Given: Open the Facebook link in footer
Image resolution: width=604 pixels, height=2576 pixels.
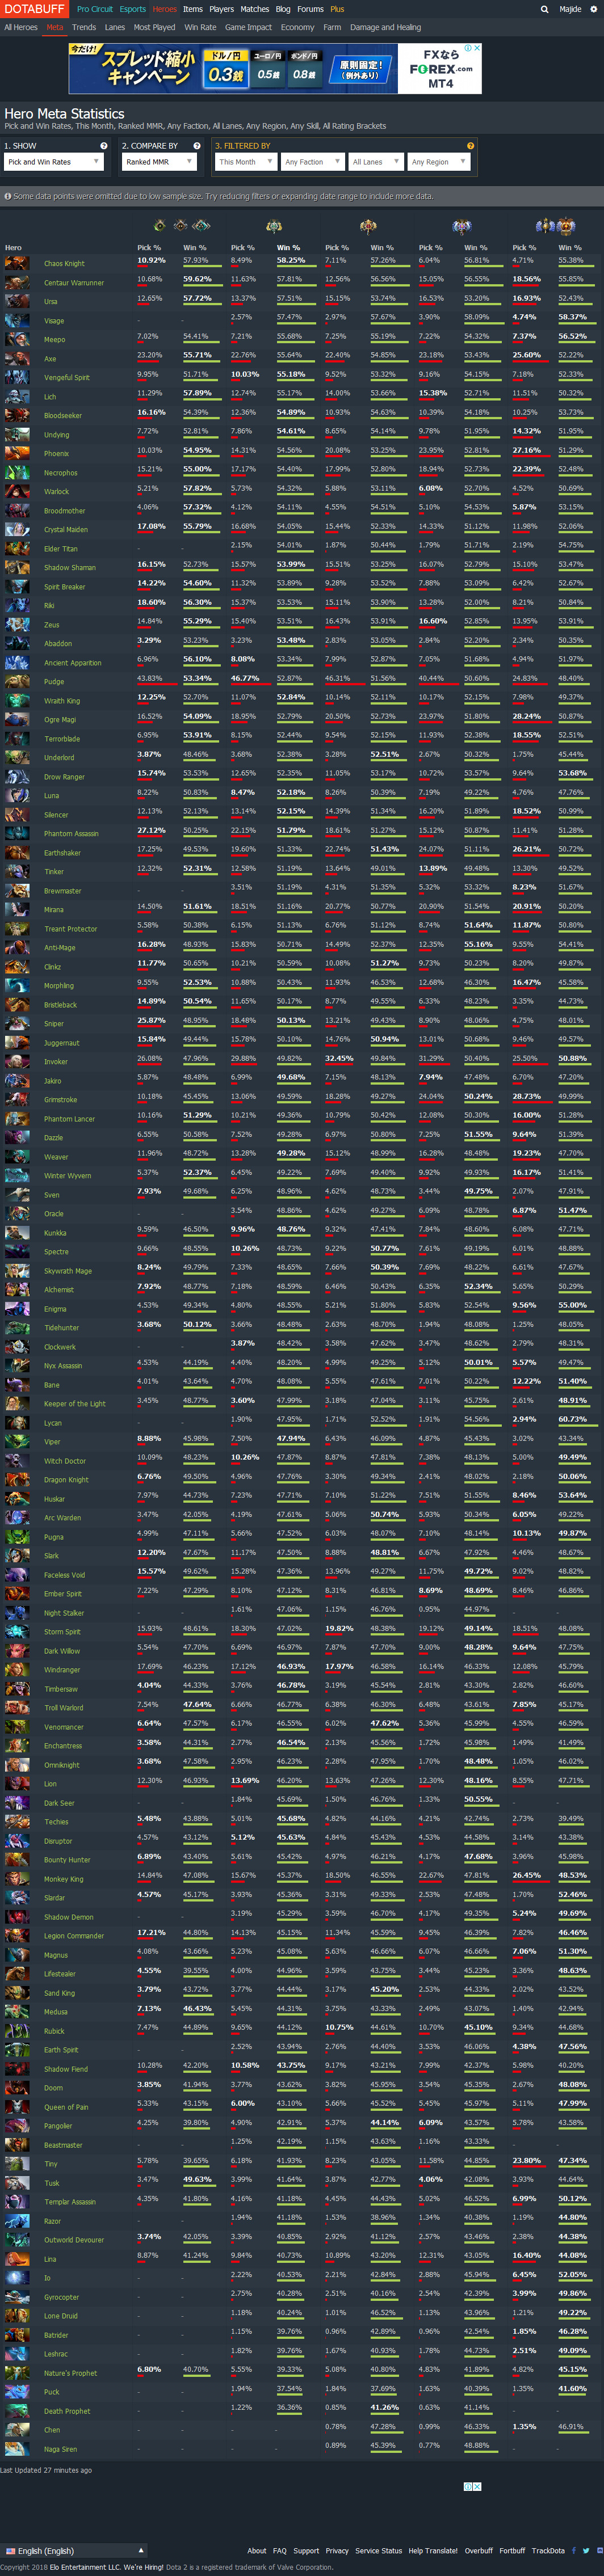Looking at the screenshot, I should pos(574,2551).
